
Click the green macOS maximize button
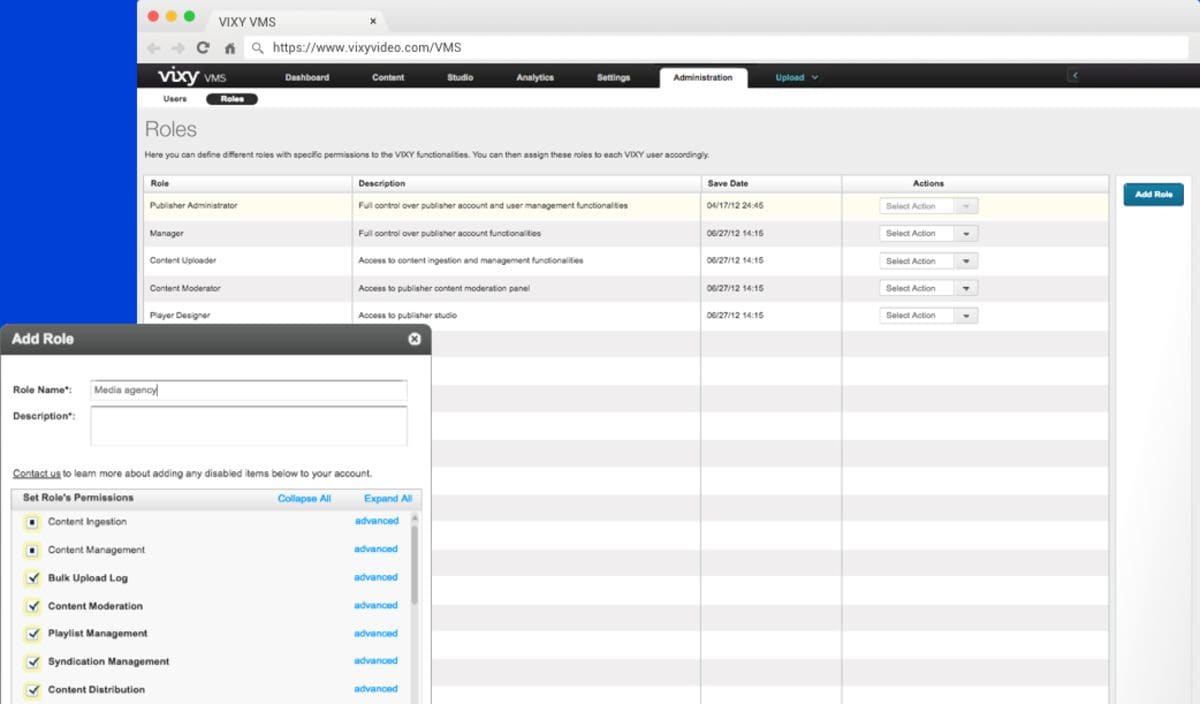[190, 16]
